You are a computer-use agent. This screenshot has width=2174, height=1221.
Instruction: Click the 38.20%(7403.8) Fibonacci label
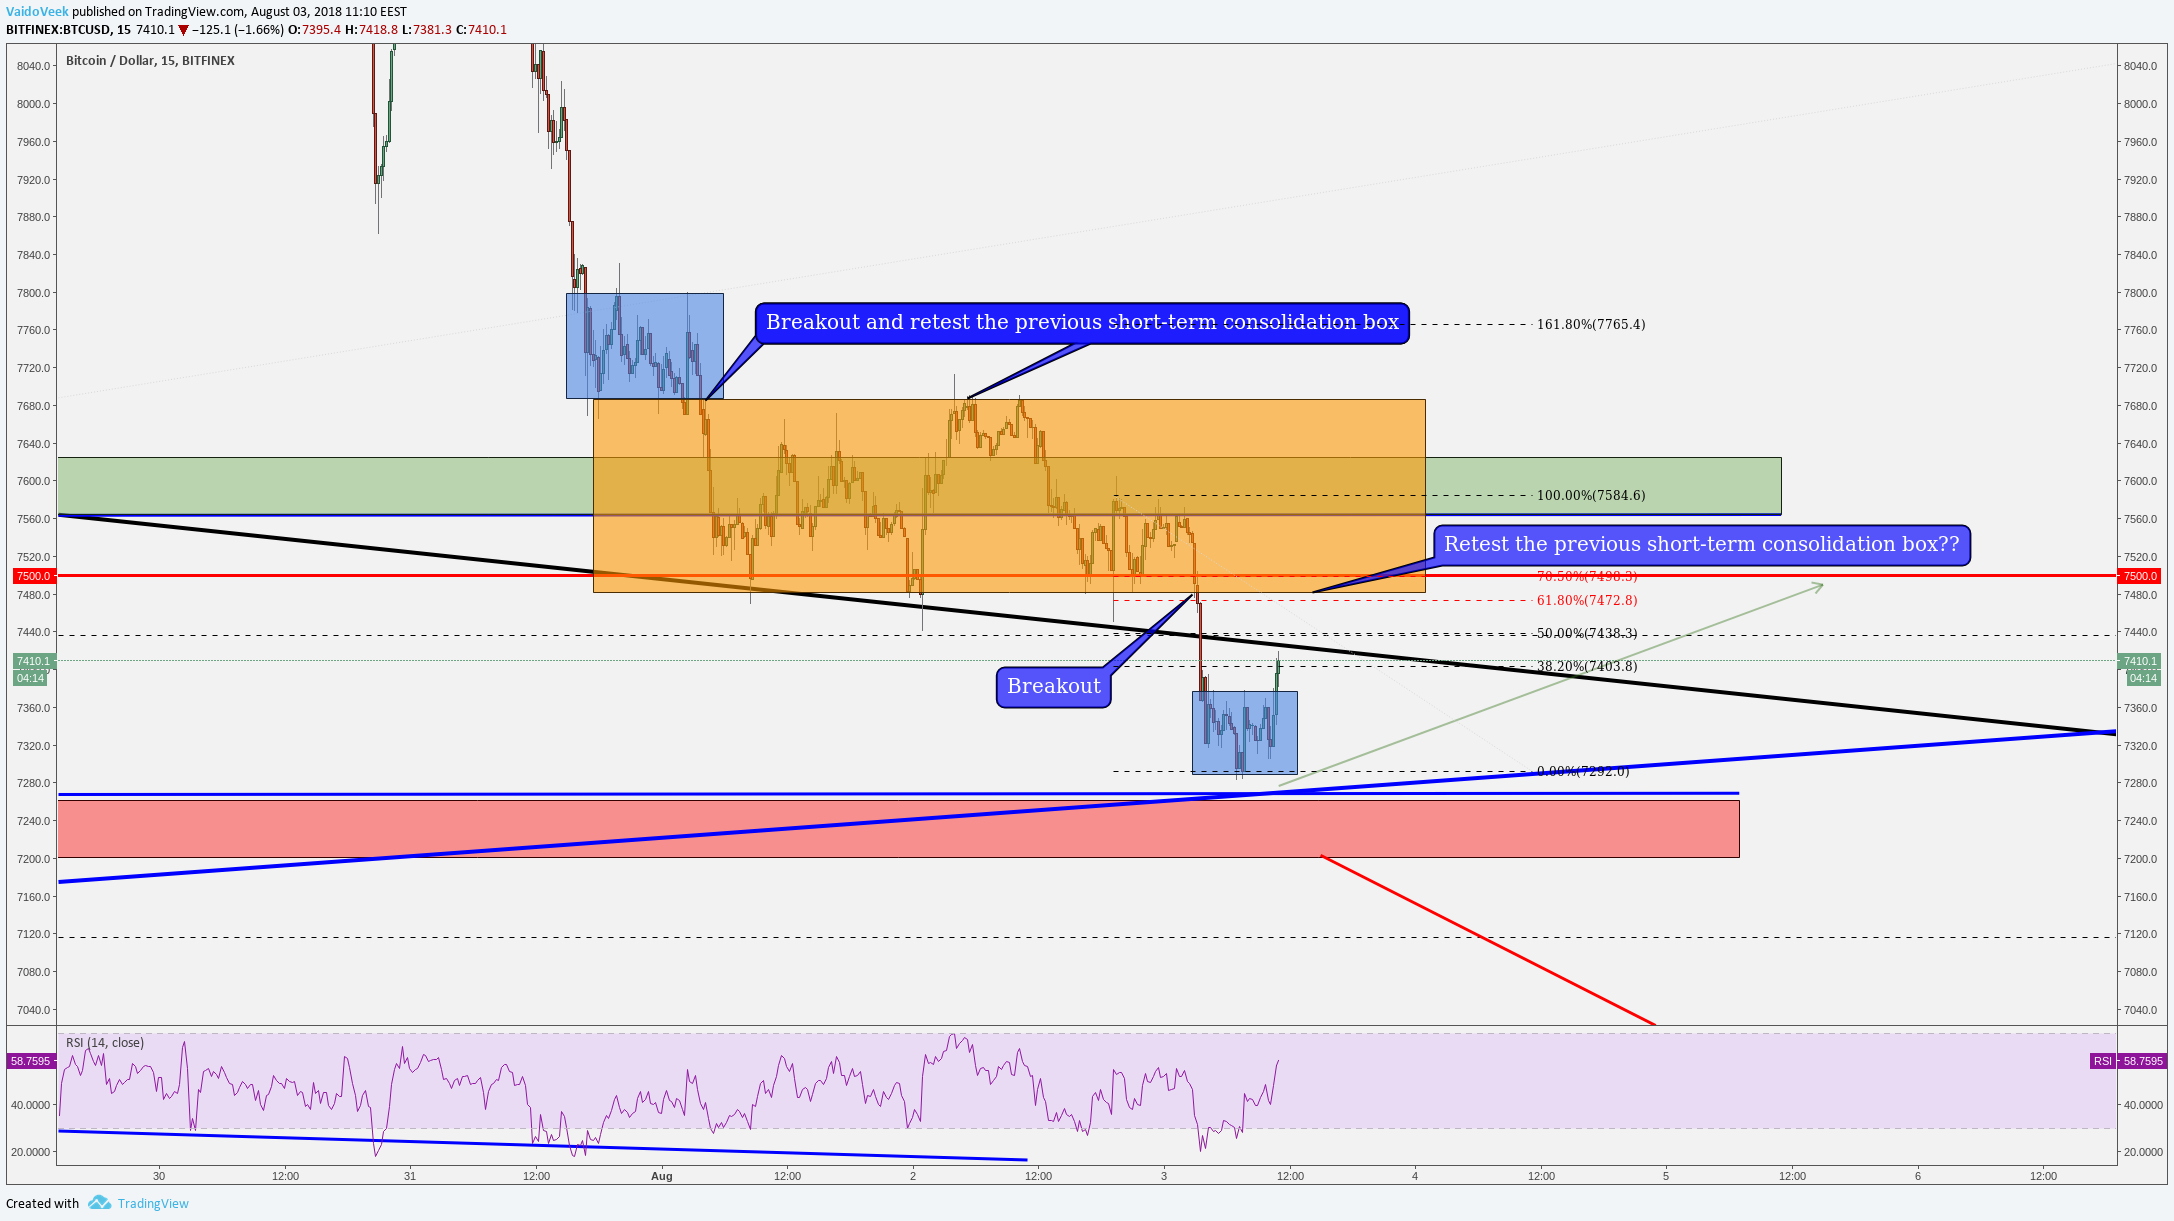click(1587, 666)
